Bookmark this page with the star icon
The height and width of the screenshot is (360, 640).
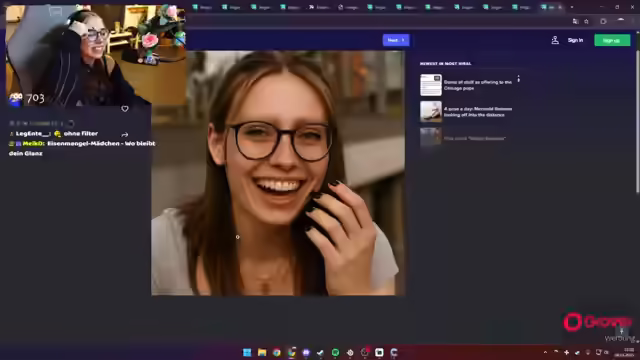586,21
